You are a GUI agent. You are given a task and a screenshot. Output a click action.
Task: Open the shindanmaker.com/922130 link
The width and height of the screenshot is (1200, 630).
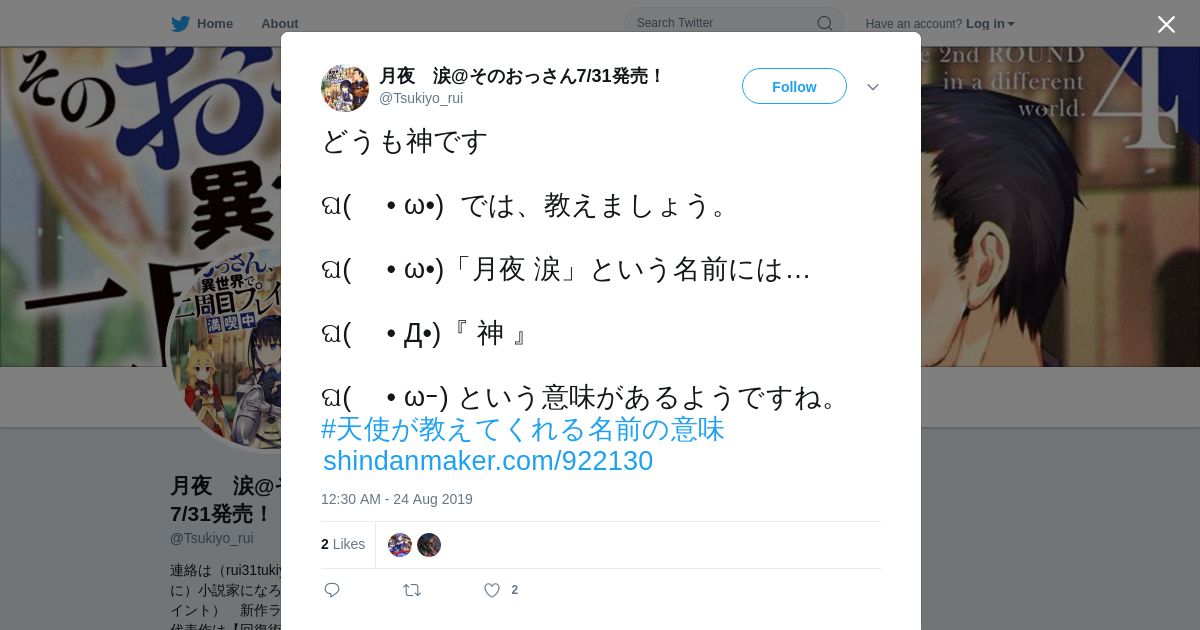pos(488,461)
